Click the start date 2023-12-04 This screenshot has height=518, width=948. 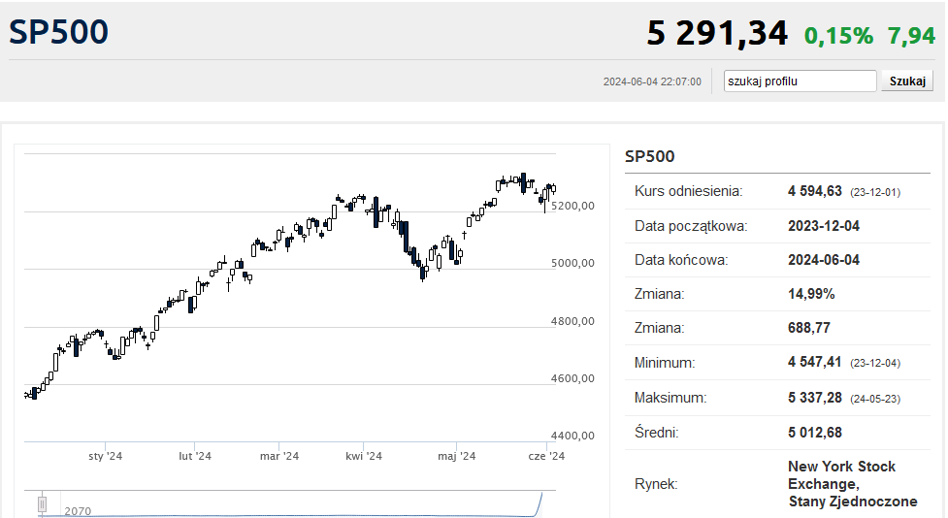tap(823, 226)
